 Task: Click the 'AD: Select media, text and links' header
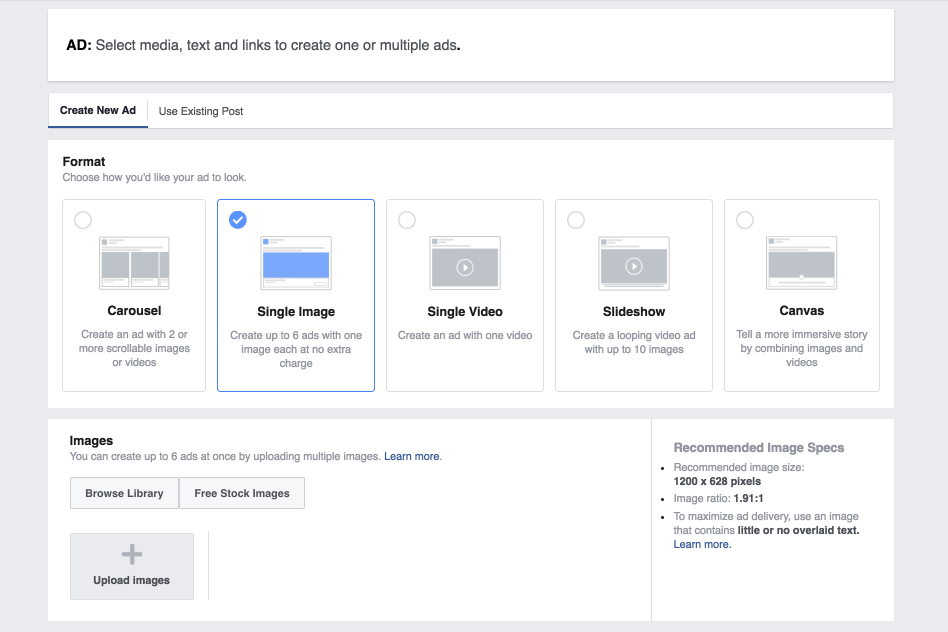pos(263,45)
